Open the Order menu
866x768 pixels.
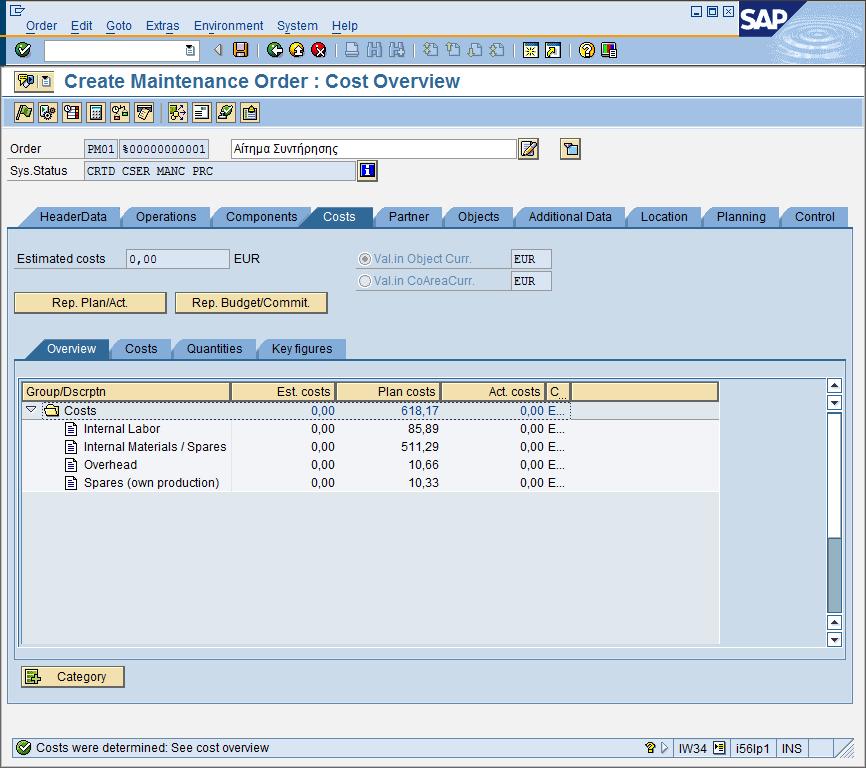[x=41, y=26]
